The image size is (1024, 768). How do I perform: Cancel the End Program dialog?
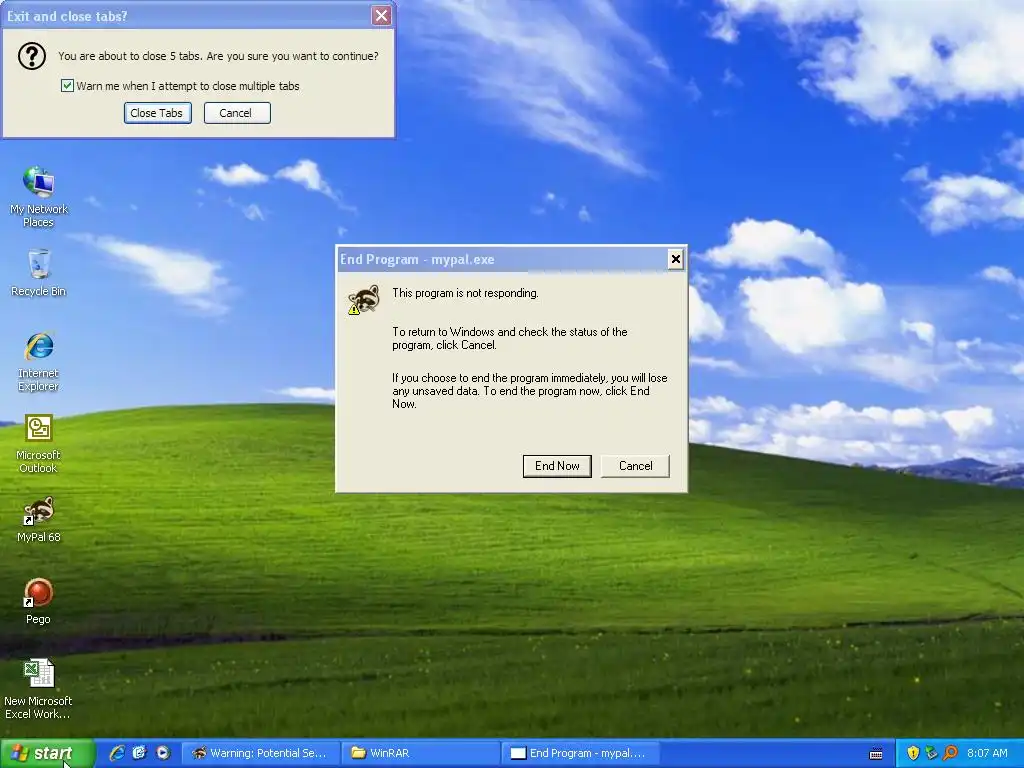(635, 466)
